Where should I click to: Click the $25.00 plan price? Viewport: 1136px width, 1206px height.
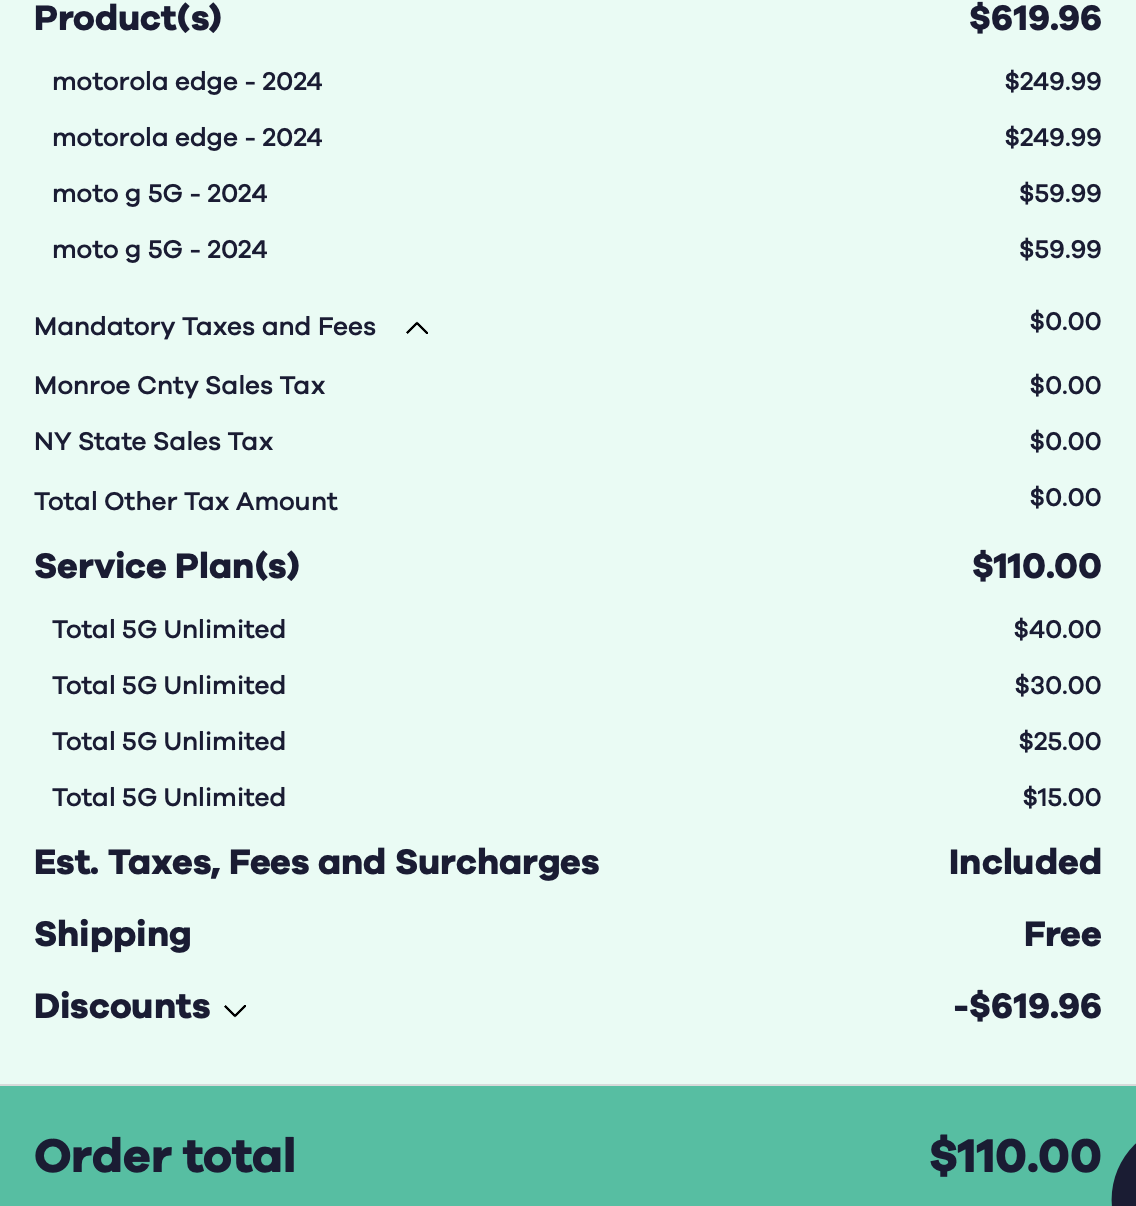click(1059, 742)
